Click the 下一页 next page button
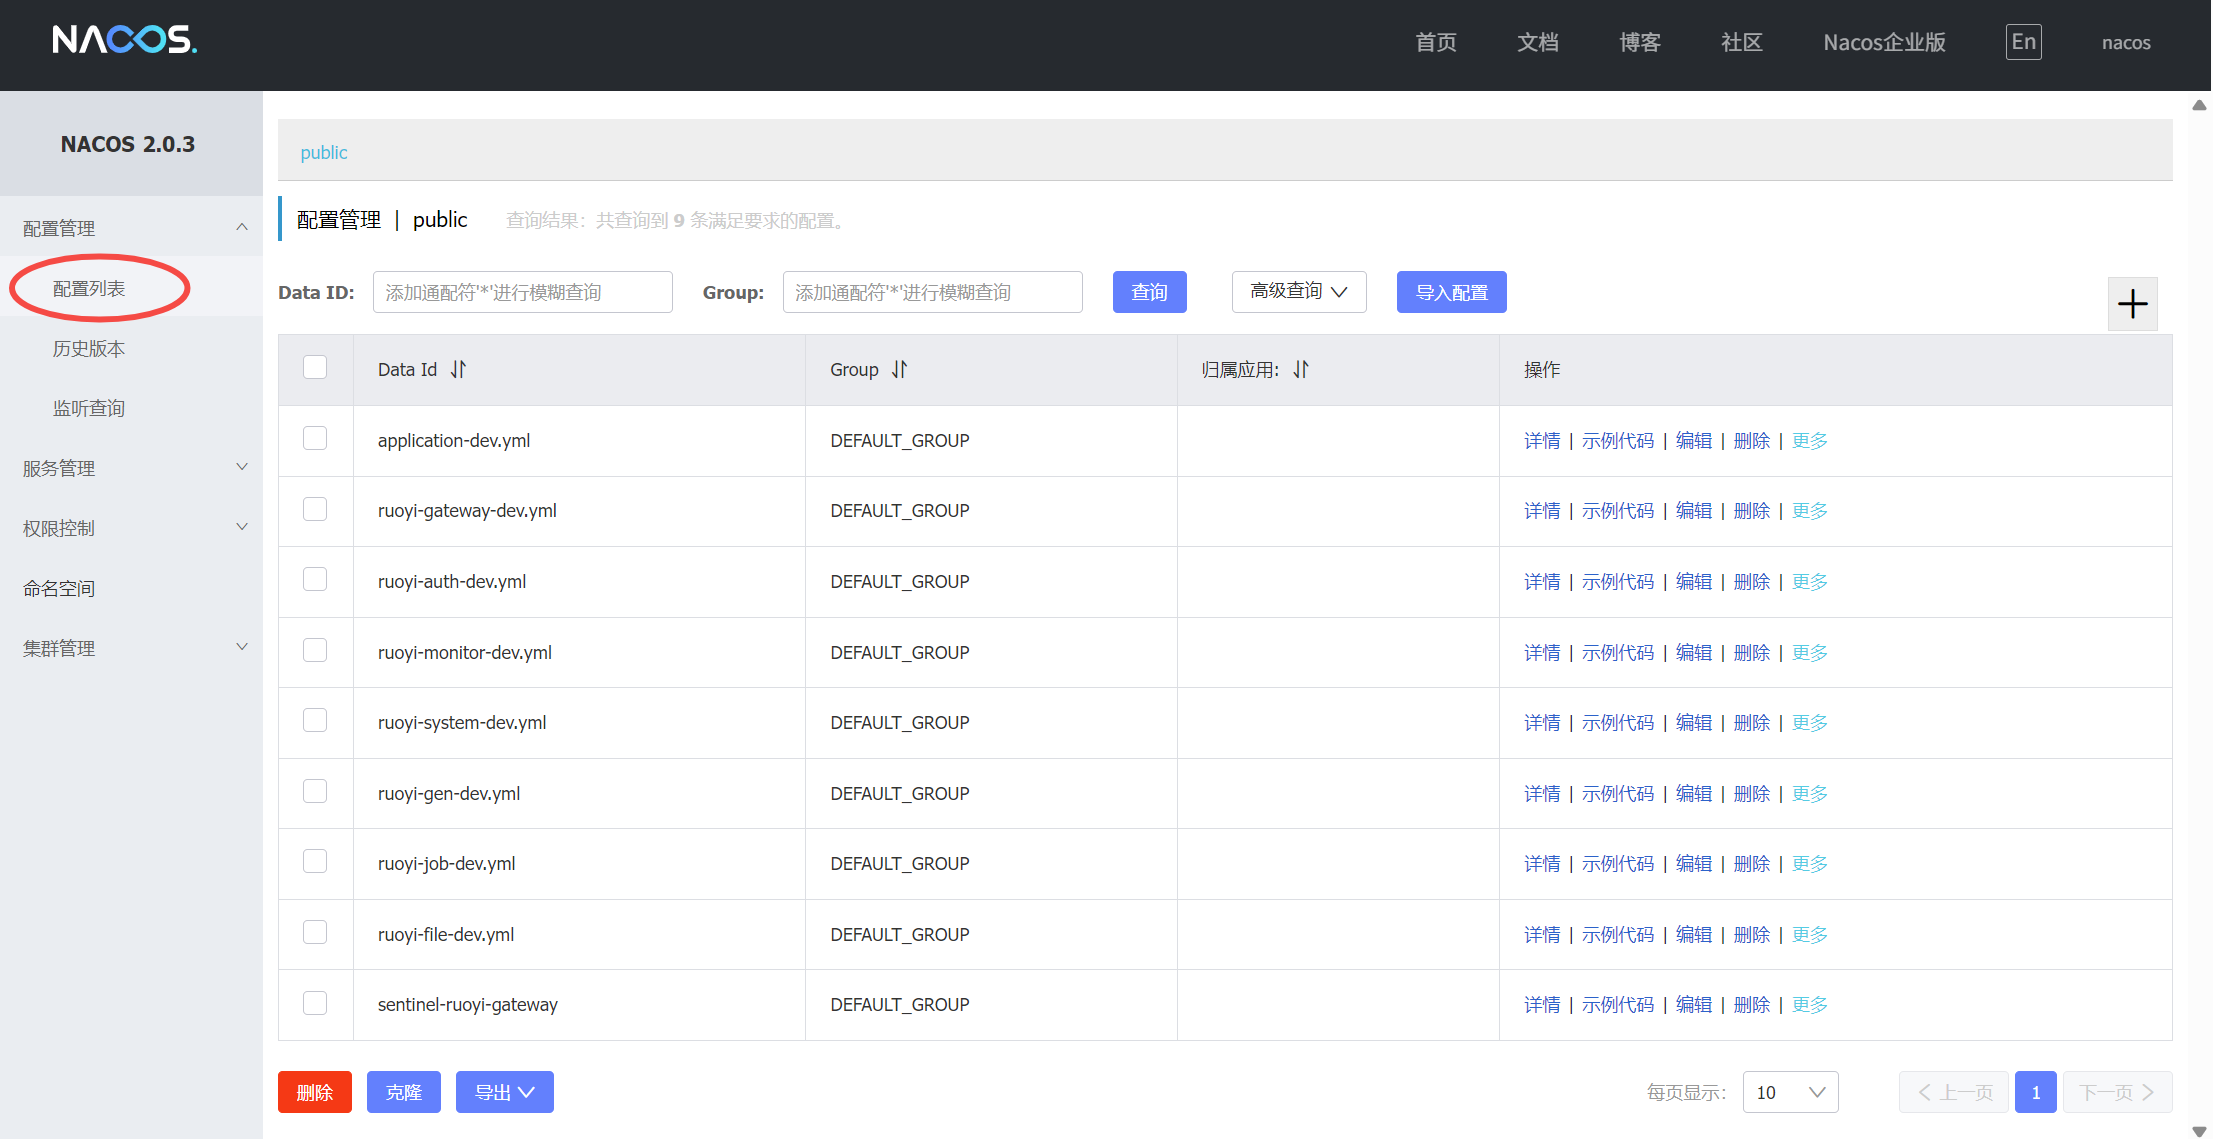The image size is (2213, 1139). click(2117, 1092)
